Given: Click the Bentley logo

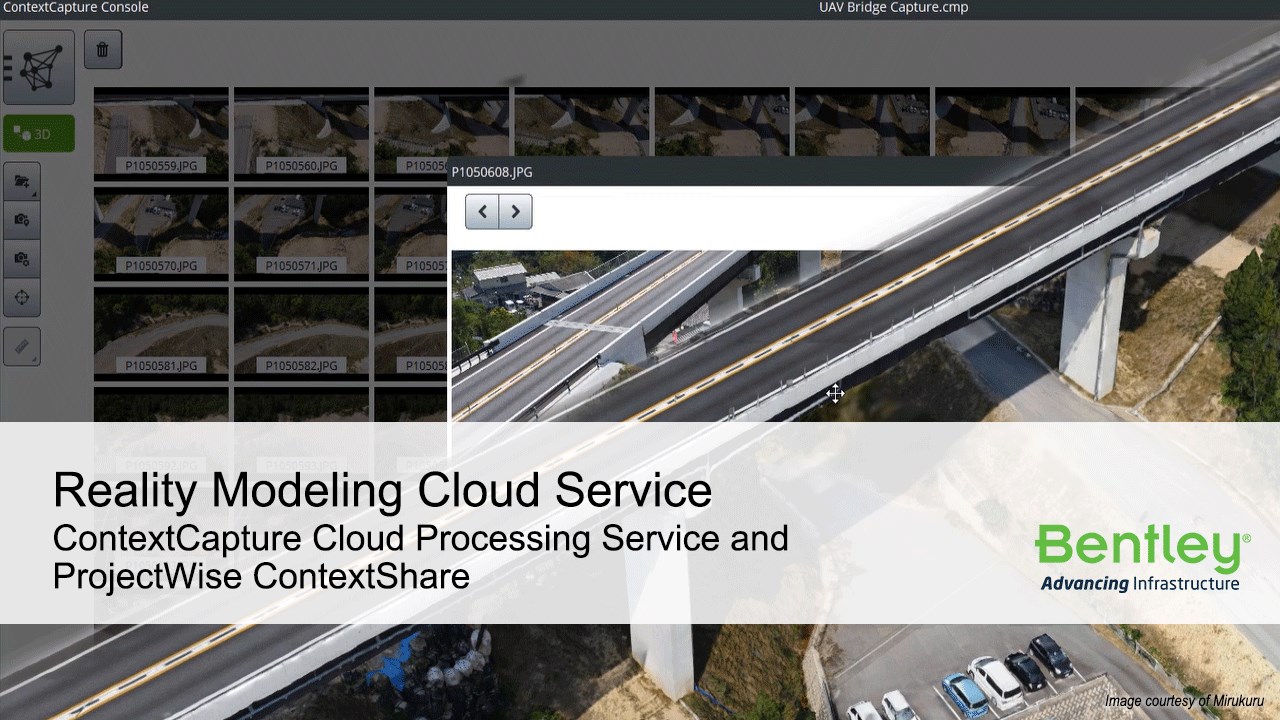Looking at the screenshot, I should click(x=1143, y=558).
